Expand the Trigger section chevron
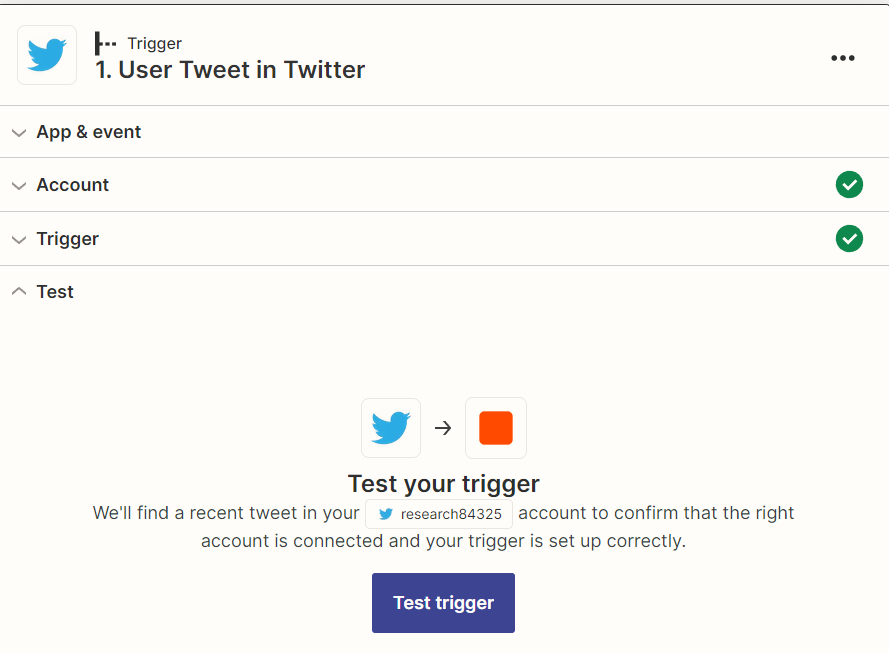This screenshot has height=653, width=889. (x=19, y=240)
